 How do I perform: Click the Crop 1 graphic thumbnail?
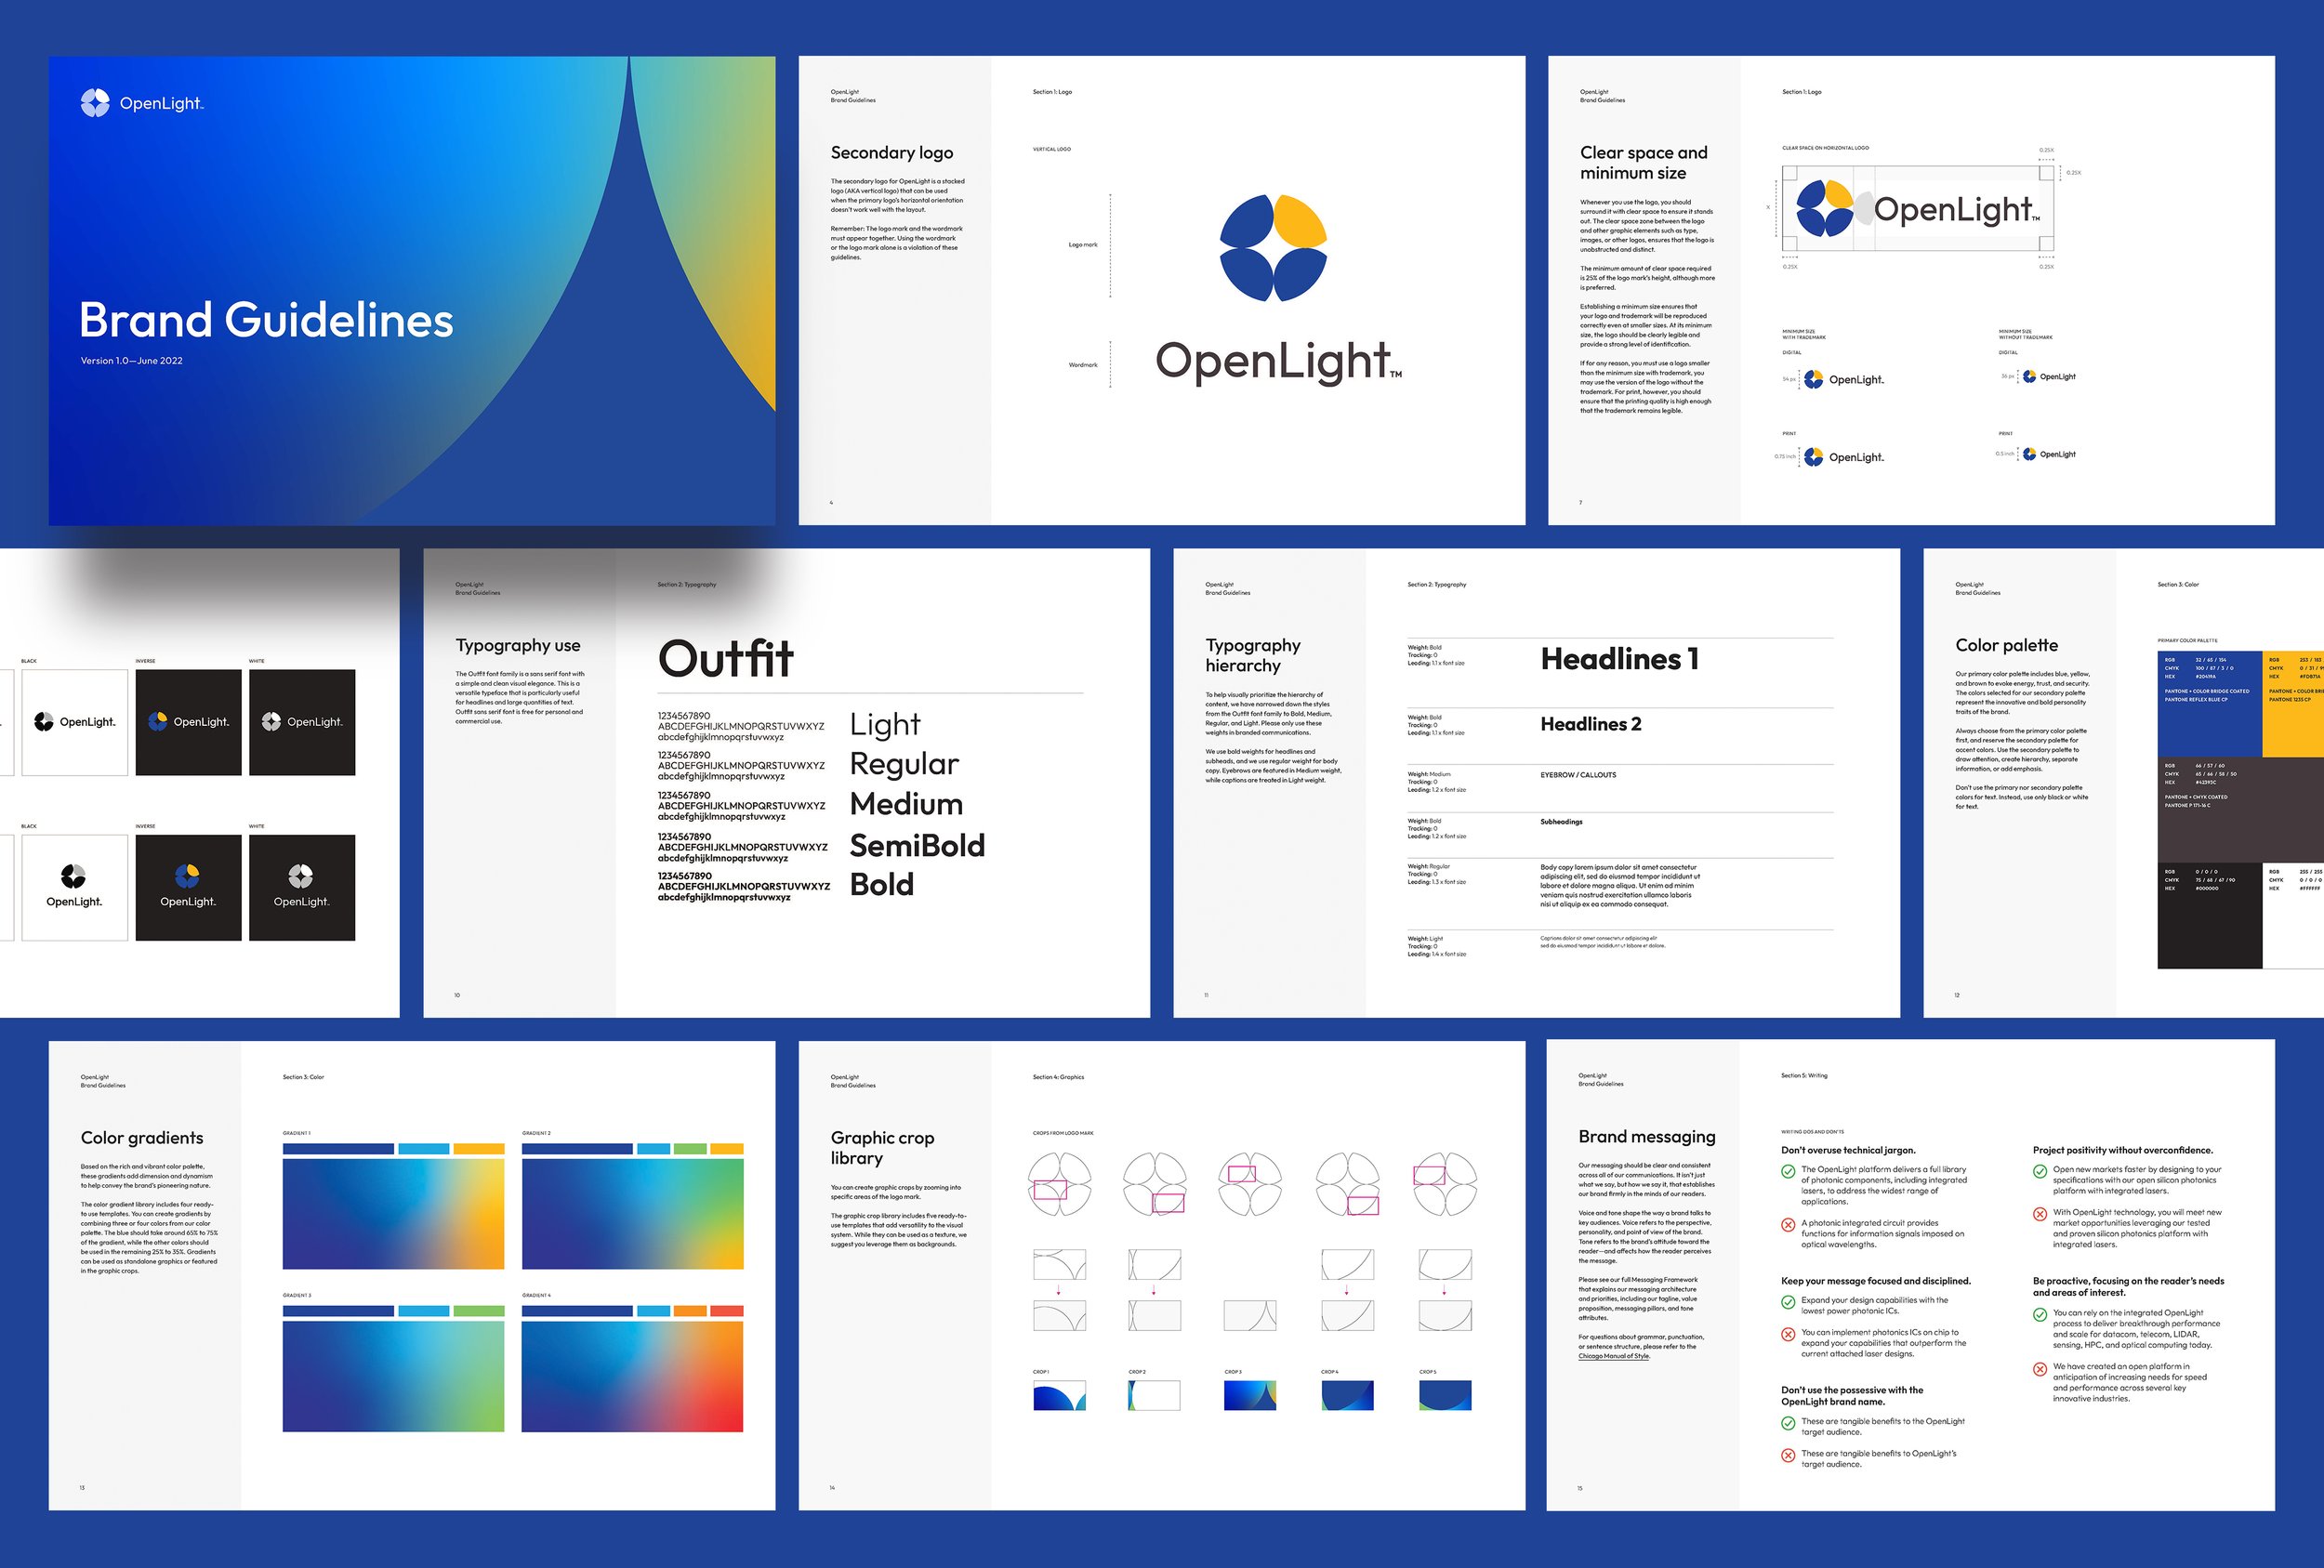1059,1395
